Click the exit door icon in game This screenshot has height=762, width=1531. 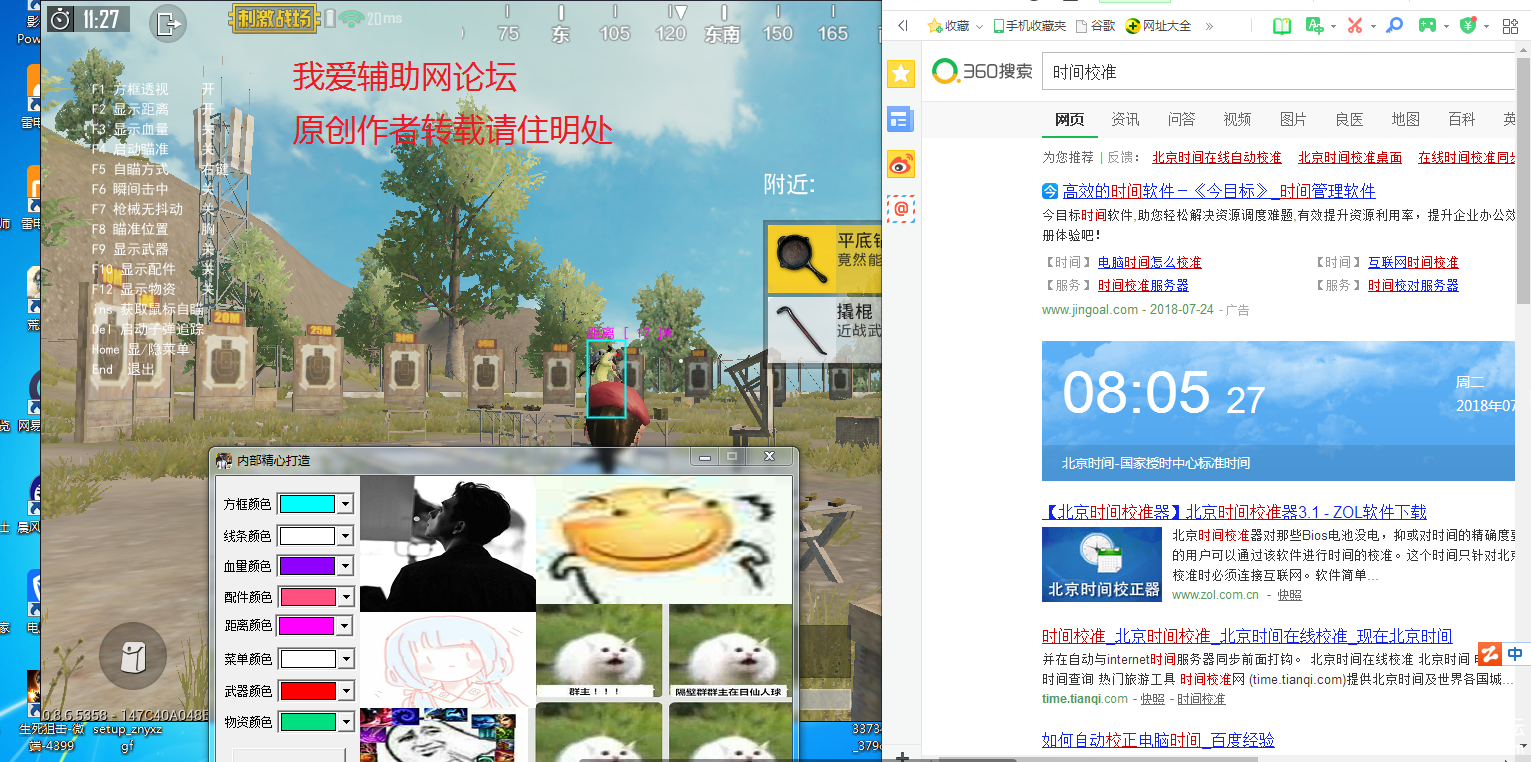click(x=168, y=22)
